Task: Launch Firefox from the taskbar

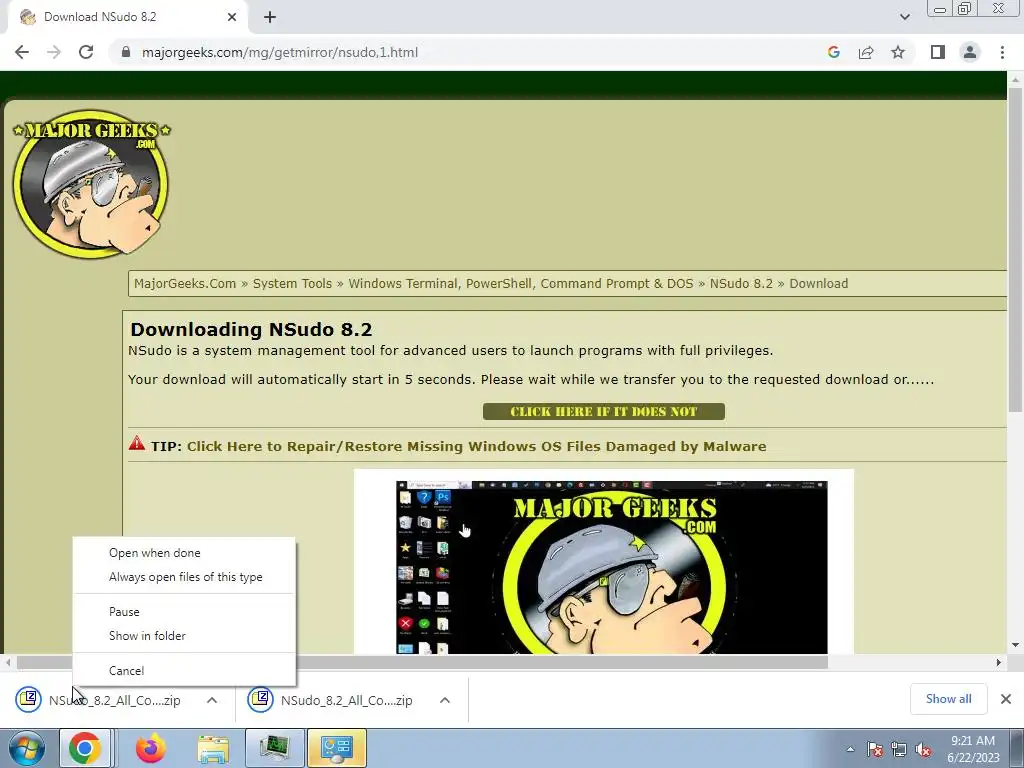Action: pyautogui.click(x=150, y=748)
